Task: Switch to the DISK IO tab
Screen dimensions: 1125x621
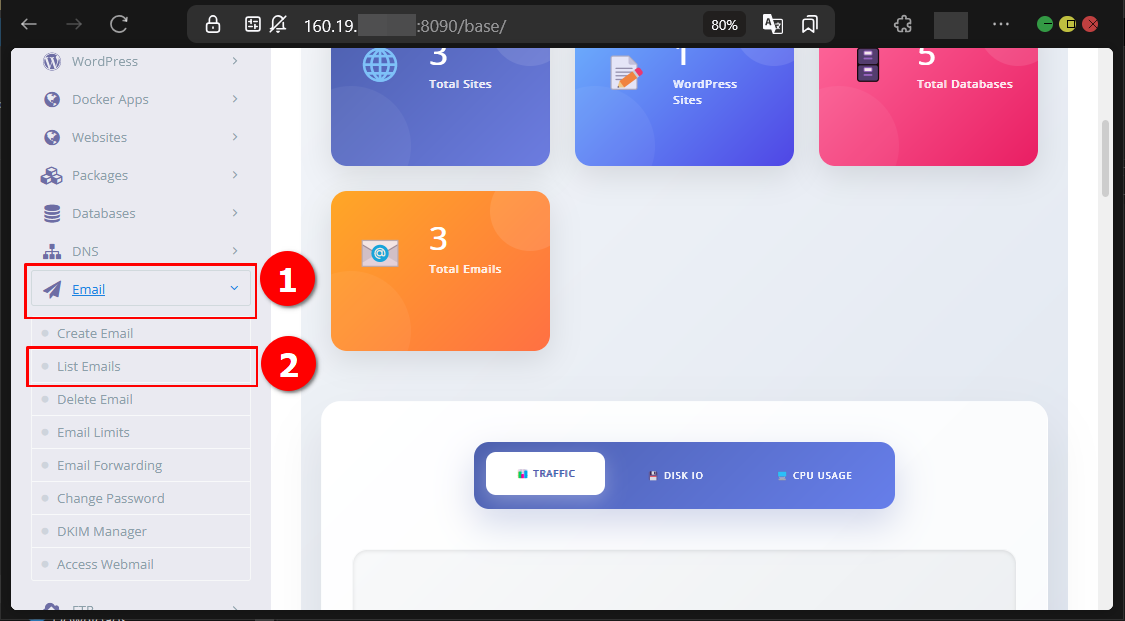Action: tap(676, 475)
